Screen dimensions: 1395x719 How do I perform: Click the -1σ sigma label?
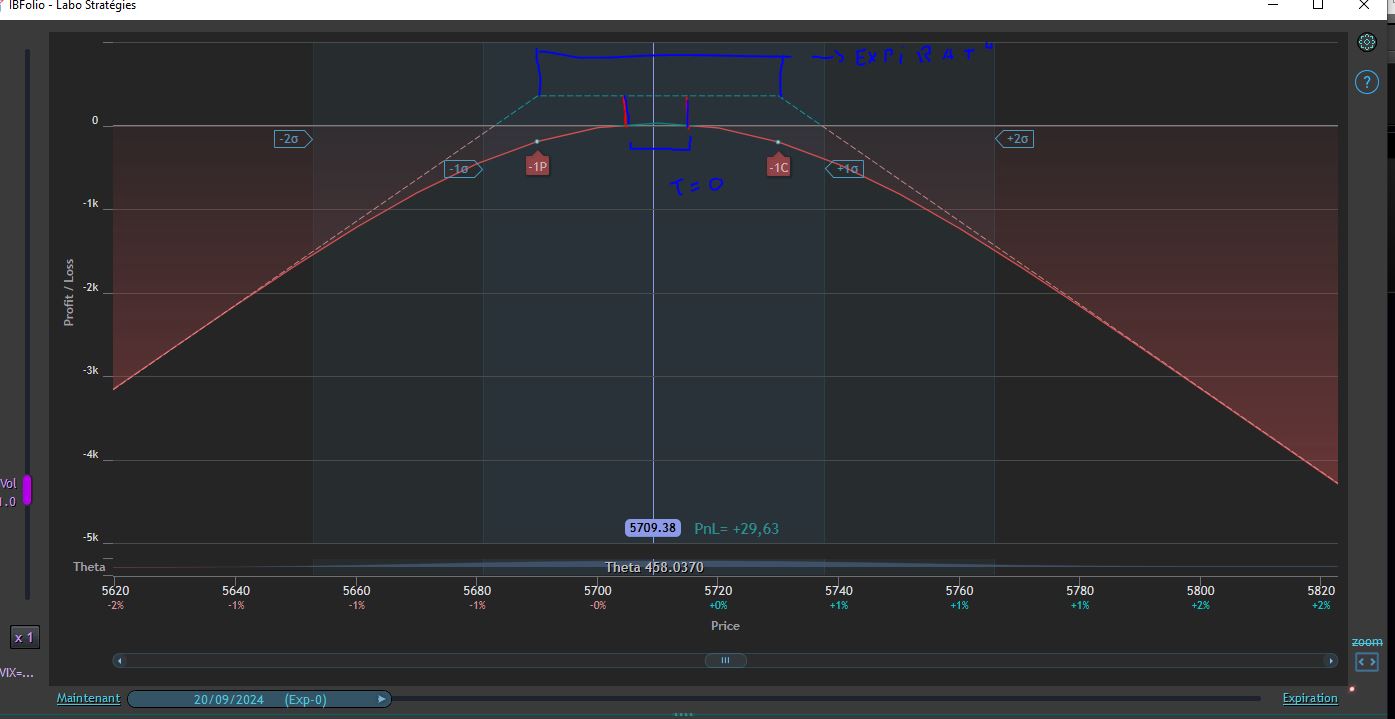pos(461,169)
